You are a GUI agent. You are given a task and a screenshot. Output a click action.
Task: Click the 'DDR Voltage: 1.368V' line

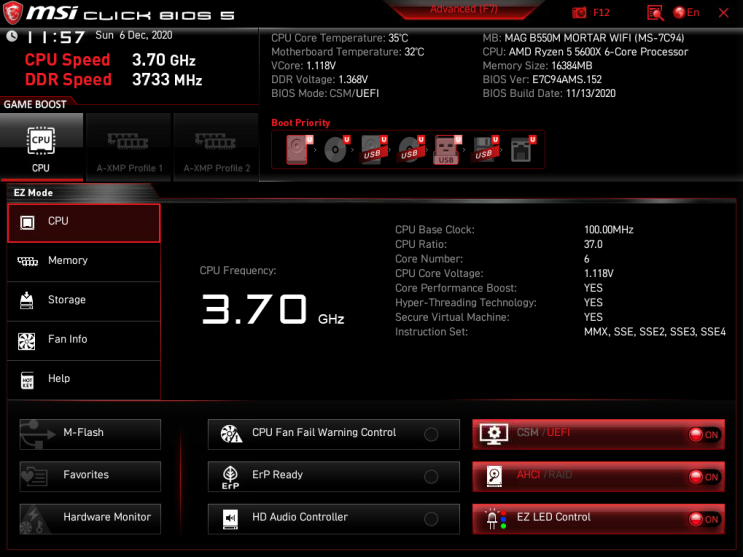tap(319, 80)
